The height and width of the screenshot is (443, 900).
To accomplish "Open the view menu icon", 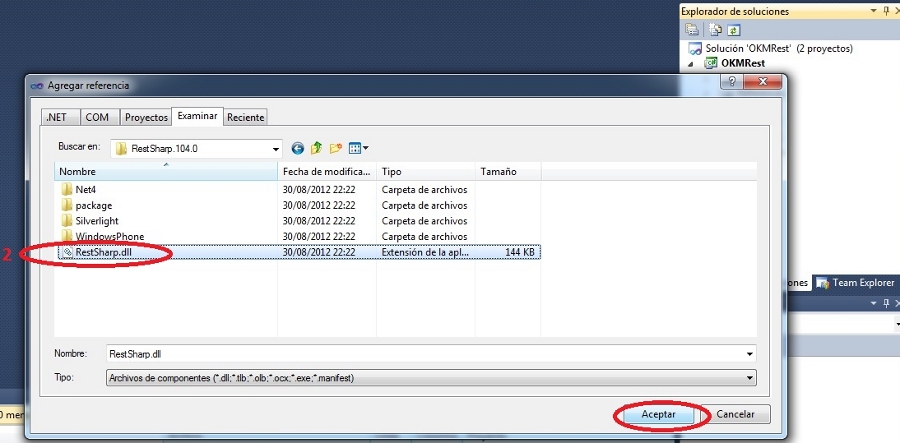I will [x=358, y=148].
